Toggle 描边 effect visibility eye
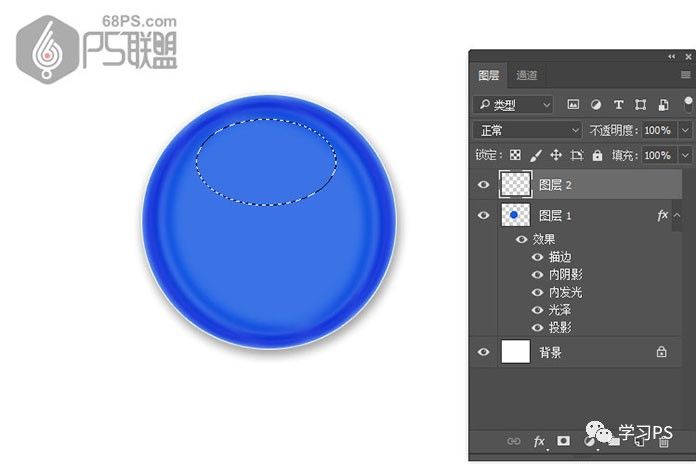This screenshot has height=464, width=696. pyautogui.click(x=538, y=257)
